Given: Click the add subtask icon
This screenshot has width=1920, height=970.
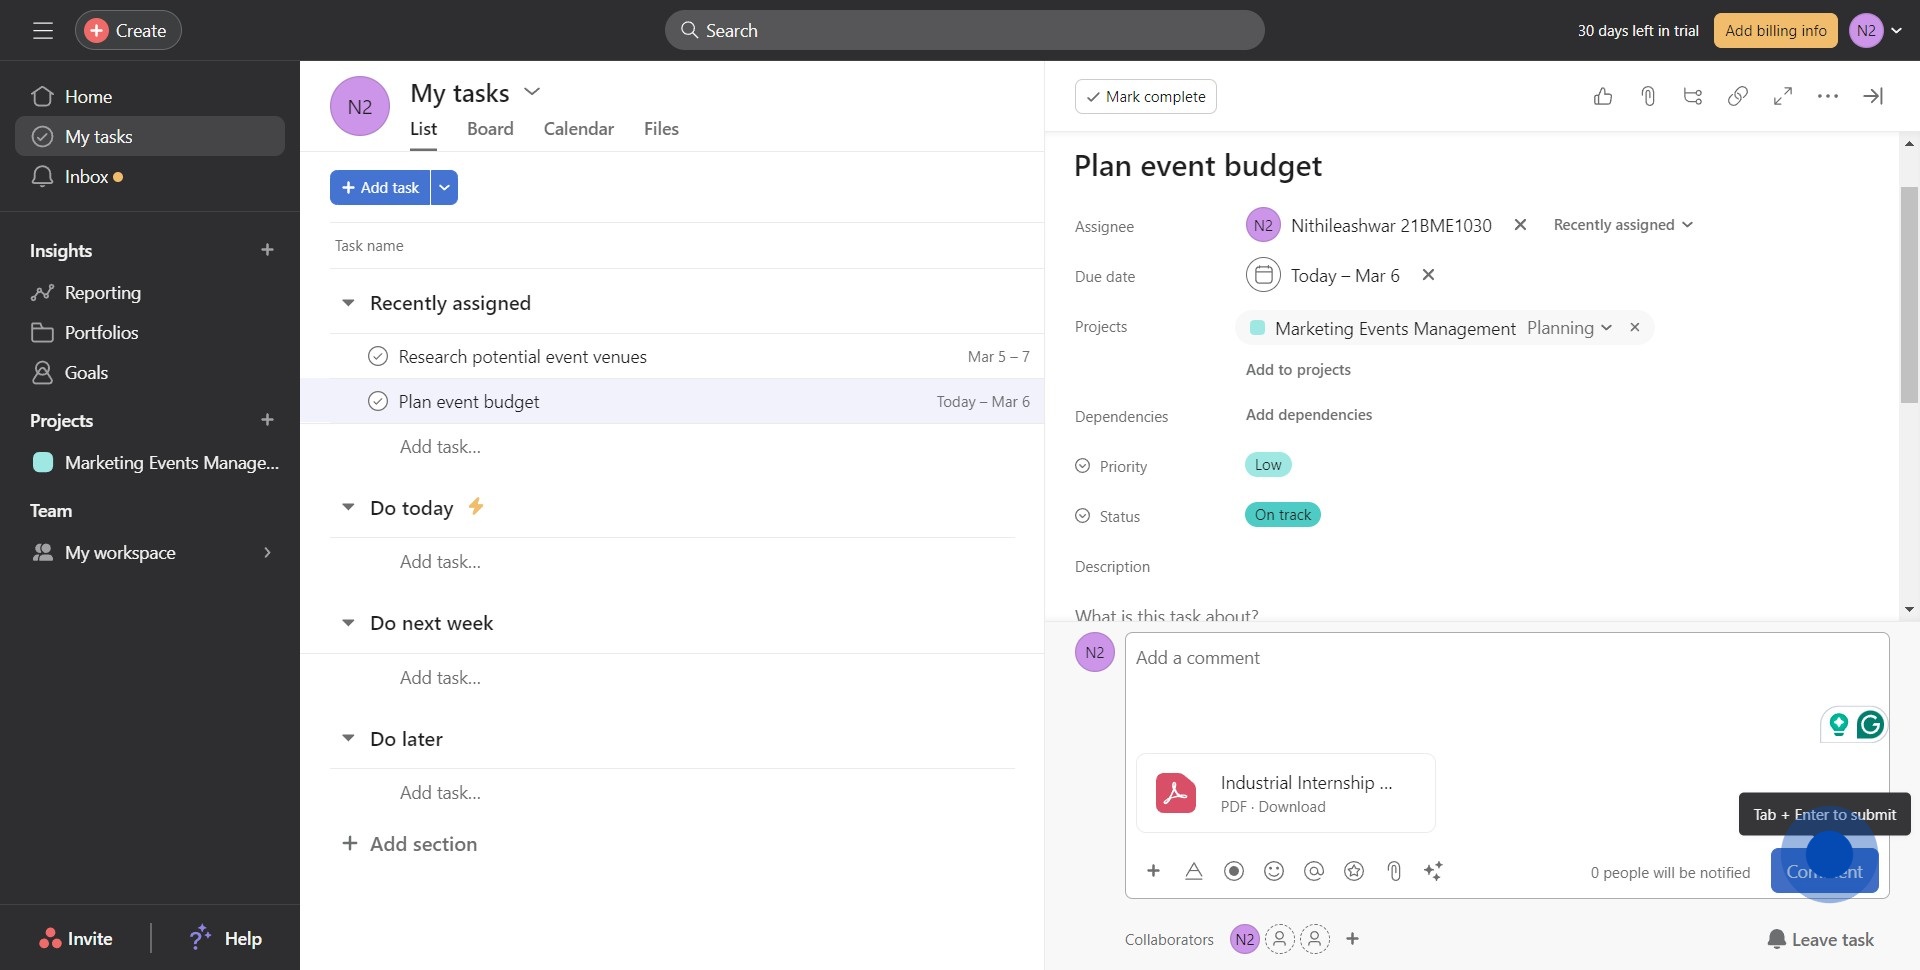Looking at the screenshot, I should (x=1693, y=96).
